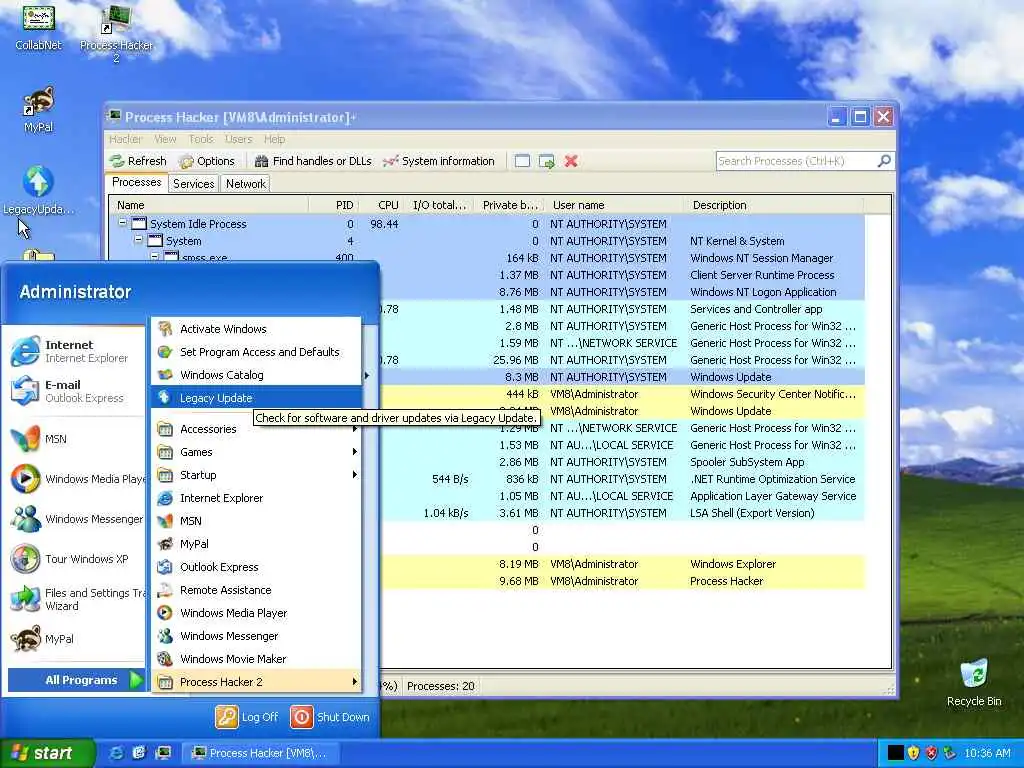Select the Process Hacker description row
Viewport: 1024px width, 768px height.
pos(622,581)
